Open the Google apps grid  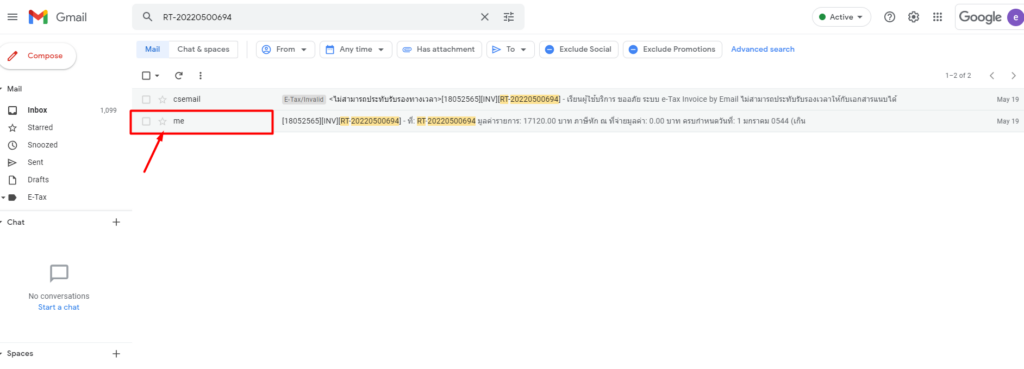coord(938,17)
